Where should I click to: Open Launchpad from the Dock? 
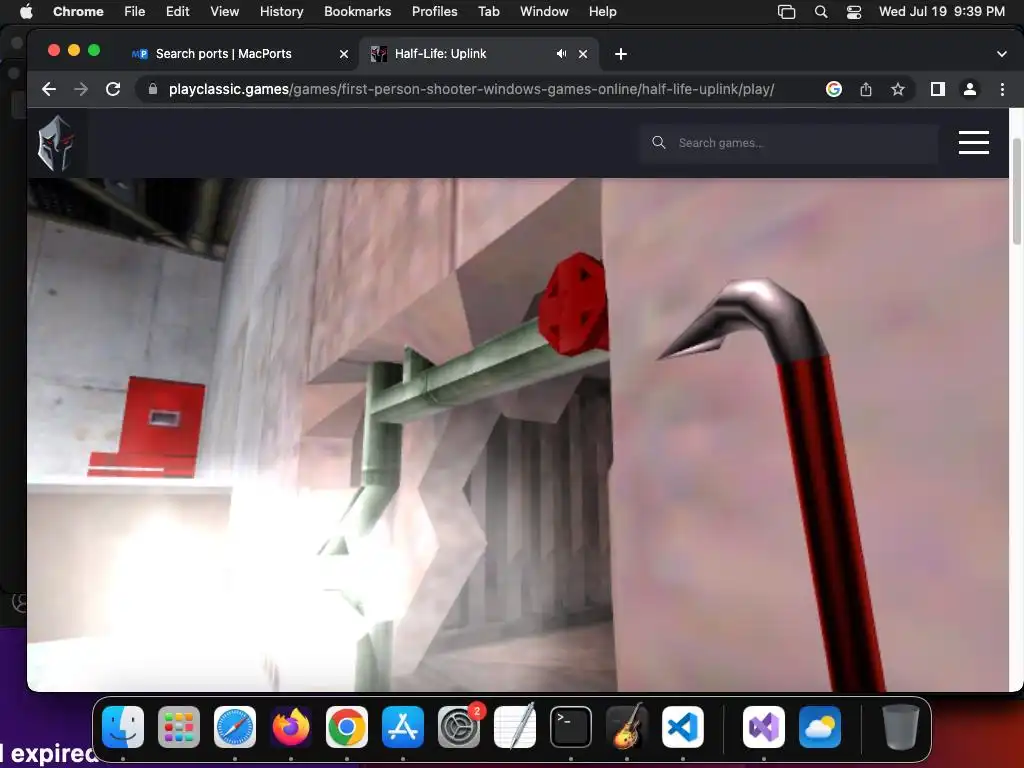pos(179,726)
